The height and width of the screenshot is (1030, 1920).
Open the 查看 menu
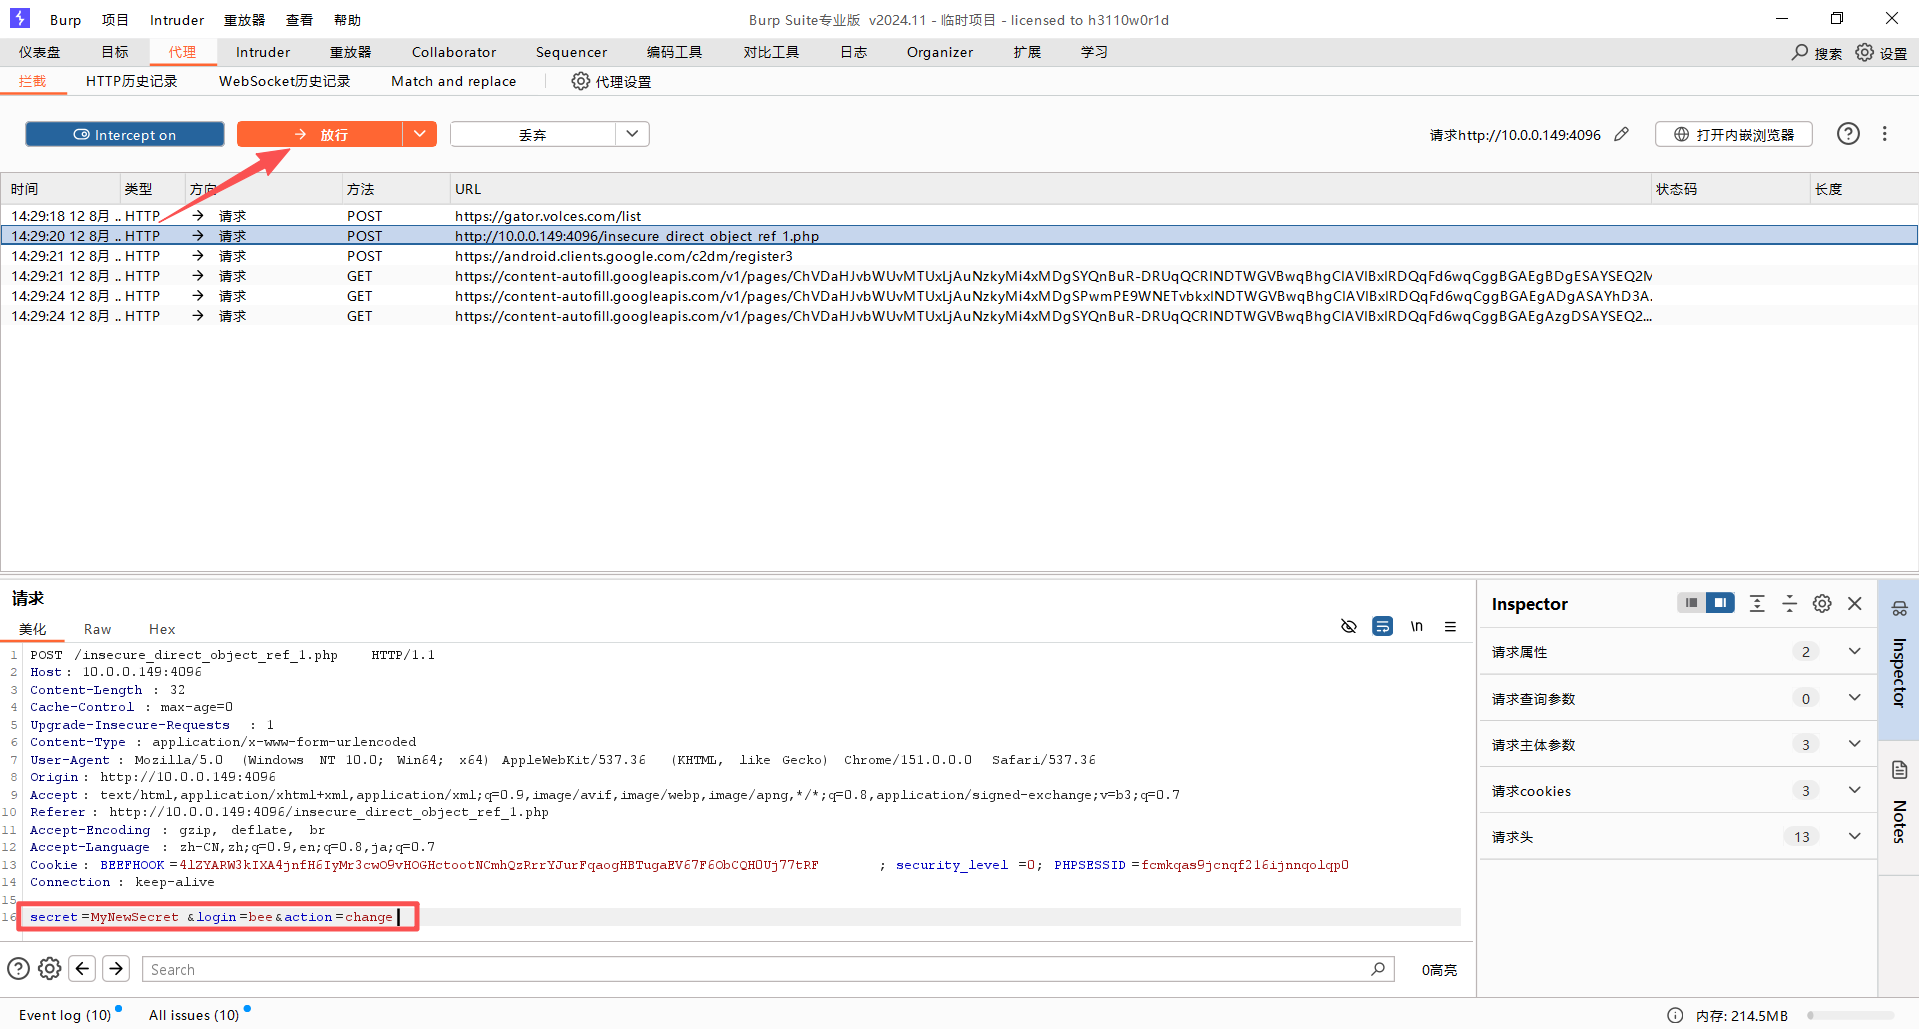299,20
